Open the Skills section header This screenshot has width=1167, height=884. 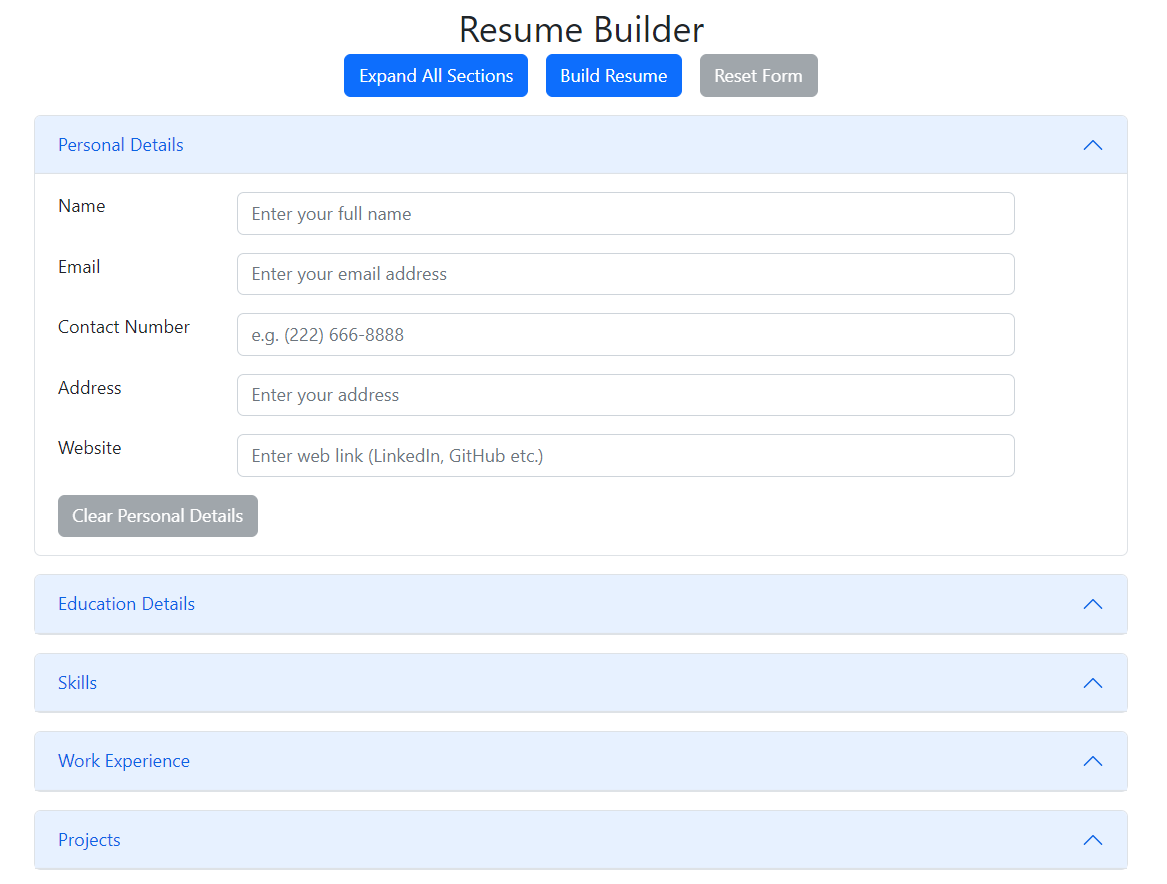click(x=581, y=683)
